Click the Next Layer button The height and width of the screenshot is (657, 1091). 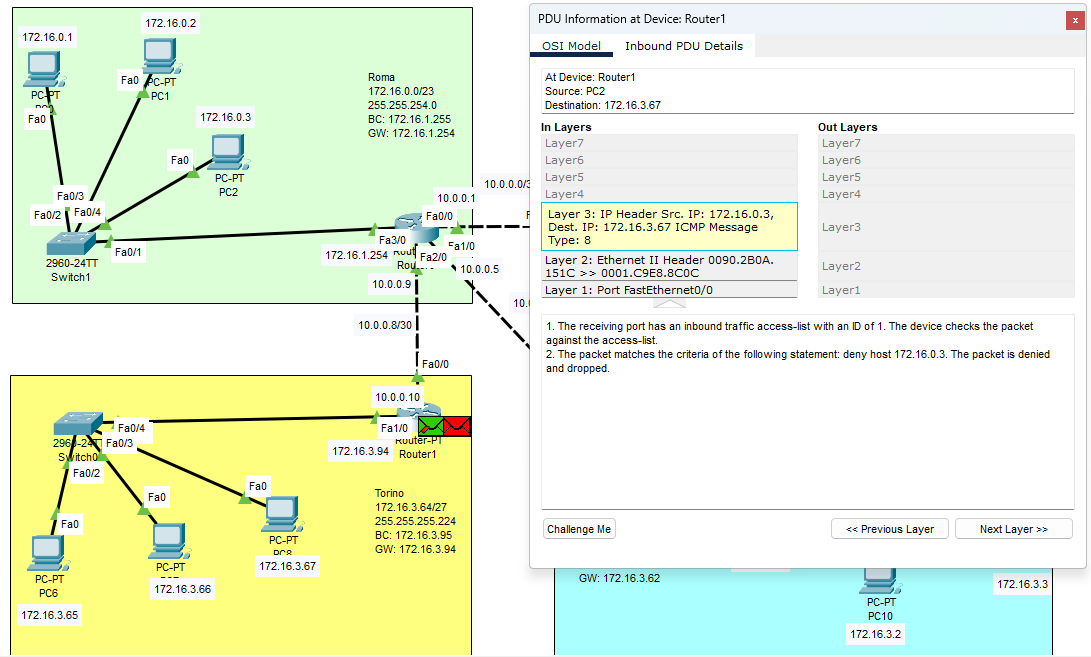(x=1013, y=528)
